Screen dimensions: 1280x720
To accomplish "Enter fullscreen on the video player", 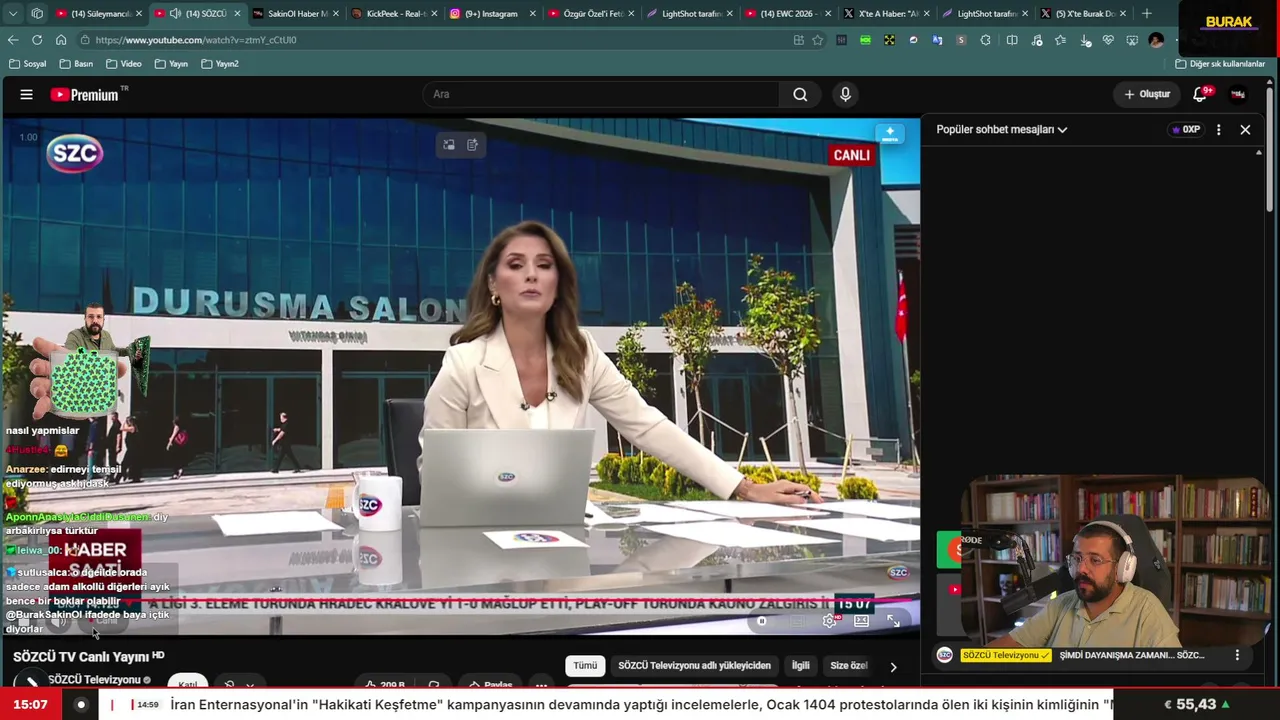I will click(x=893, y=621).
